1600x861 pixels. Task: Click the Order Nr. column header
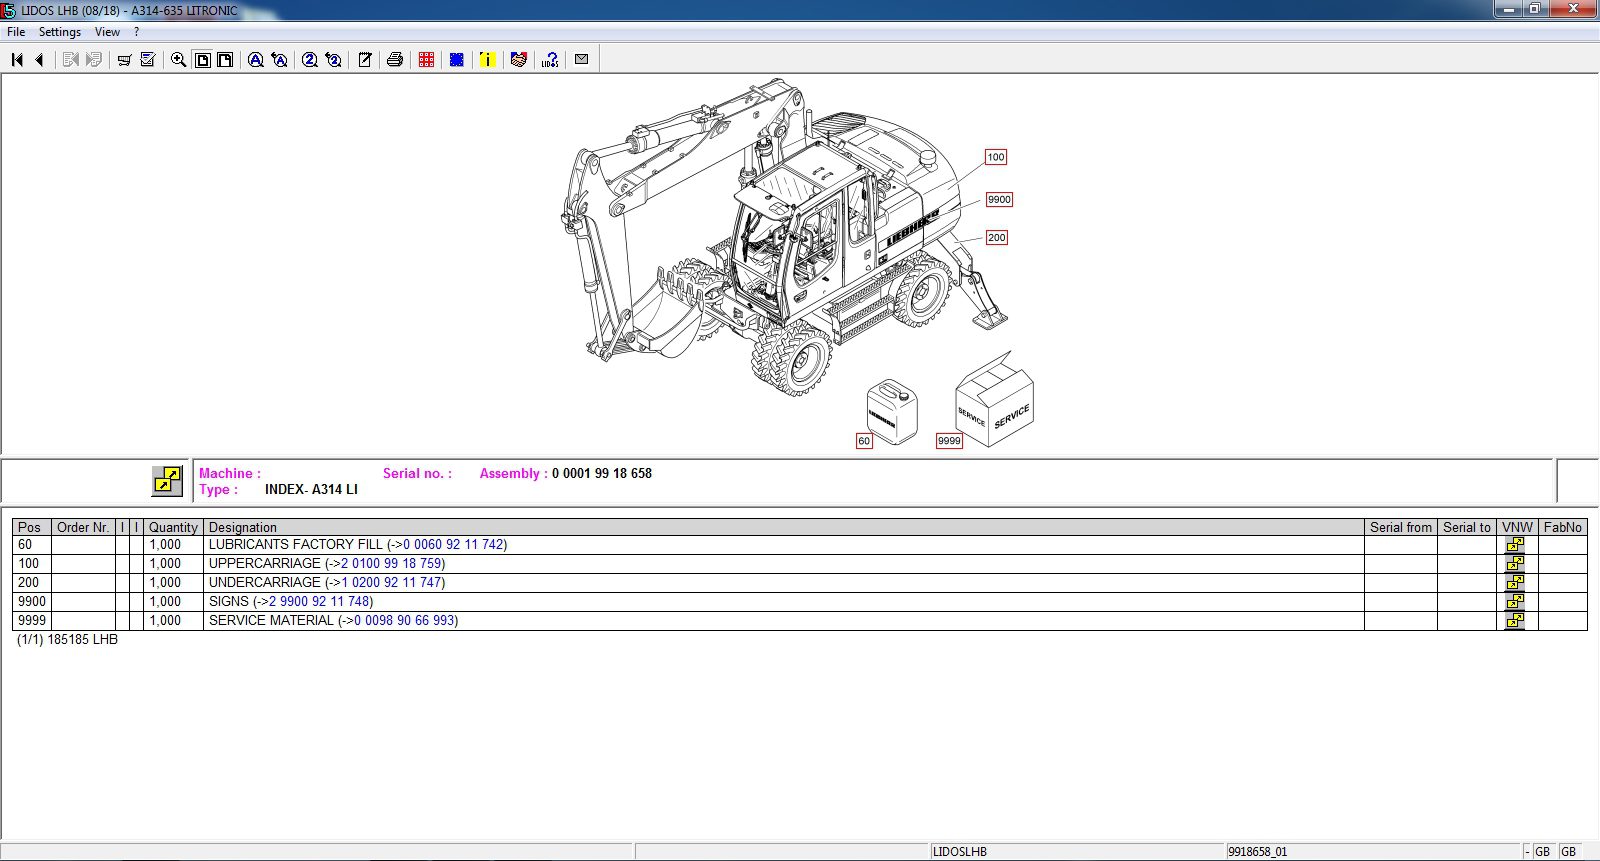point(83,527)
